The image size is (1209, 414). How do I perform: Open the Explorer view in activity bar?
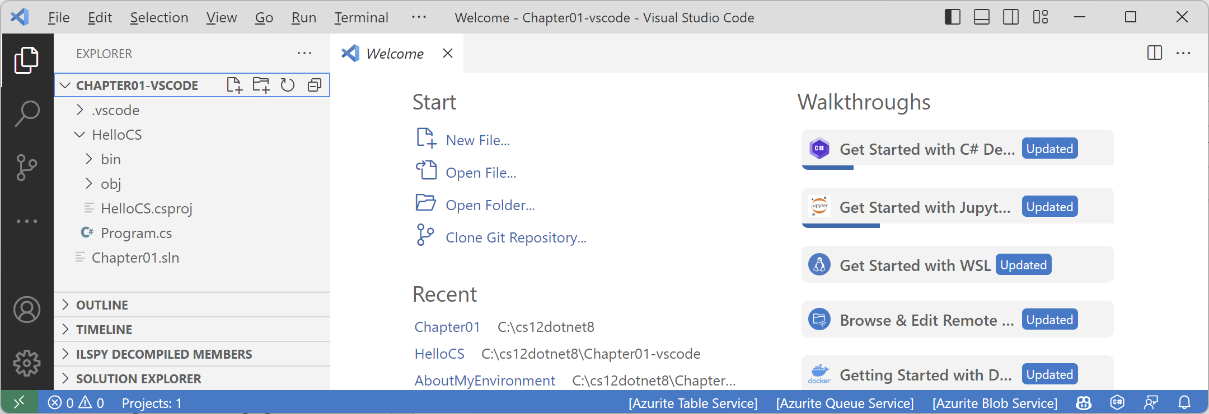(x=27, y=61)
